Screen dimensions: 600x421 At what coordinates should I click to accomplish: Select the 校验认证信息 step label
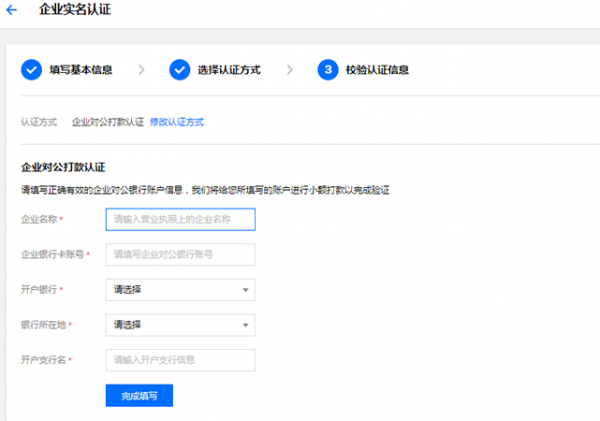point(377,70)
